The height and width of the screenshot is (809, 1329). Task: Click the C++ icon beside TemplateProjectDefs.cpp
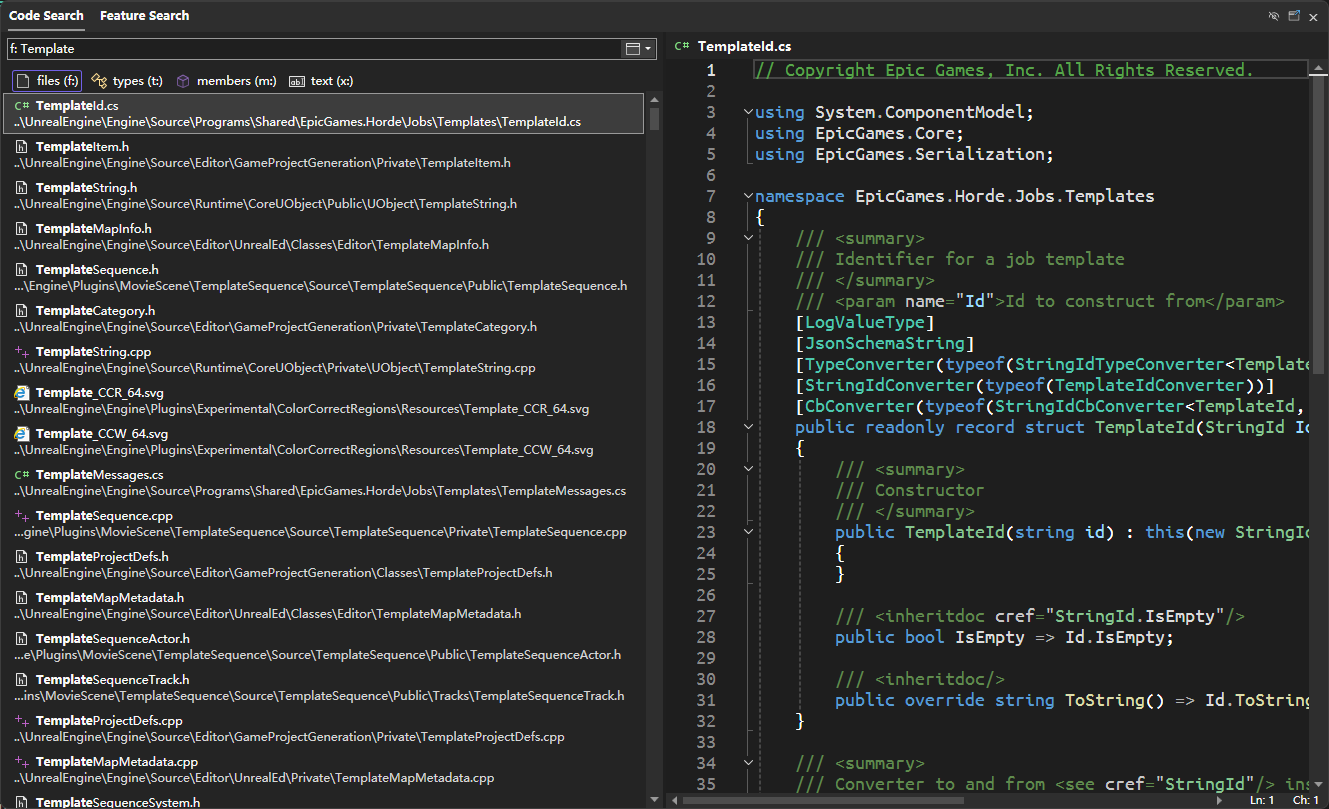[x=22, y=721]
